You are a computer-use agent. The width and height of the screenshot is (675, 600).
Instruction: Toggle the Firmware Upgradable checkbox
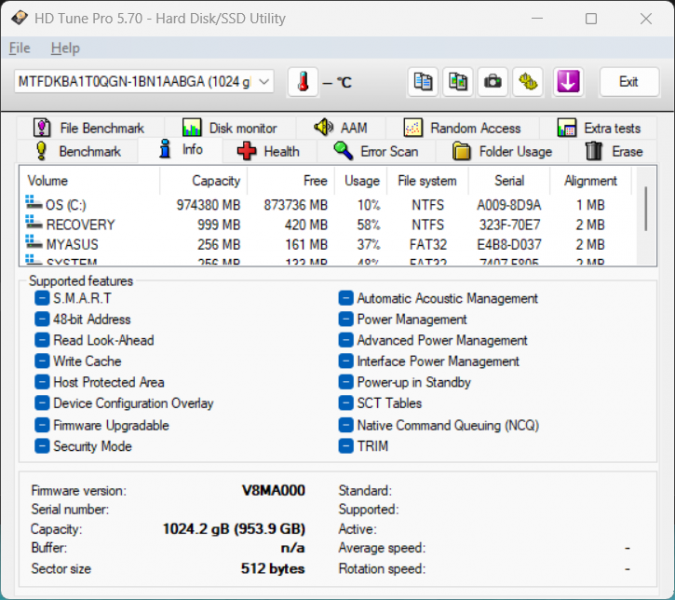[x=42, y=425]
